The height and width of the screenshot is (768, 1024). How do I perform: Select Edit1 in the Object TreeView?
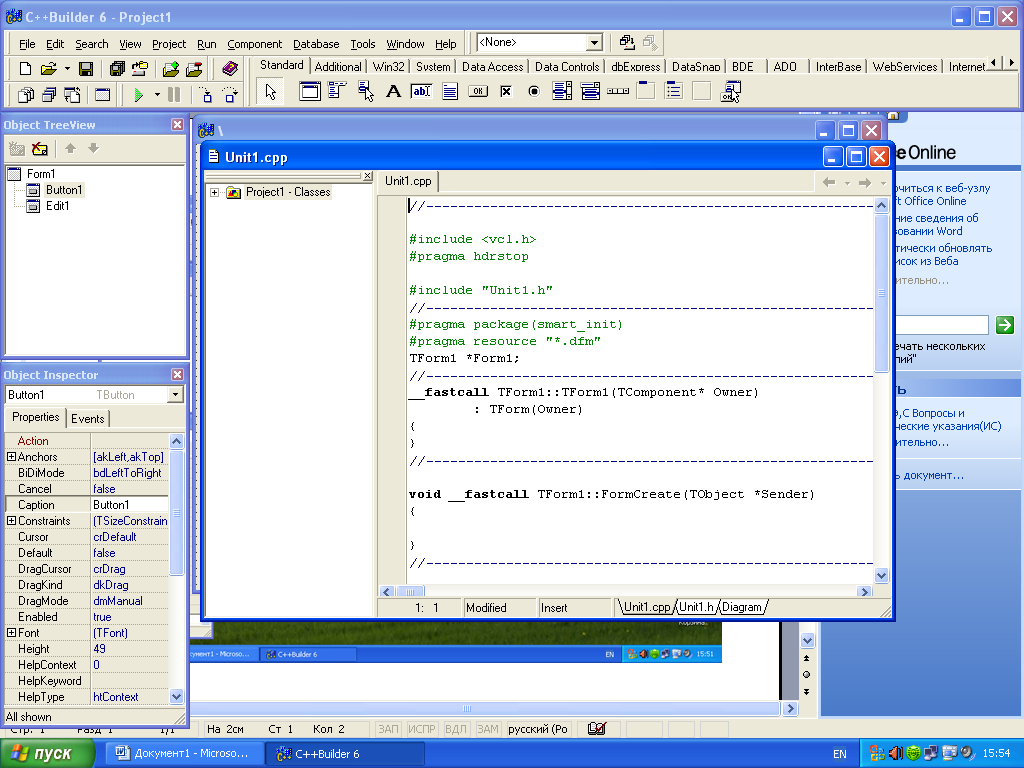pos(57,206)
